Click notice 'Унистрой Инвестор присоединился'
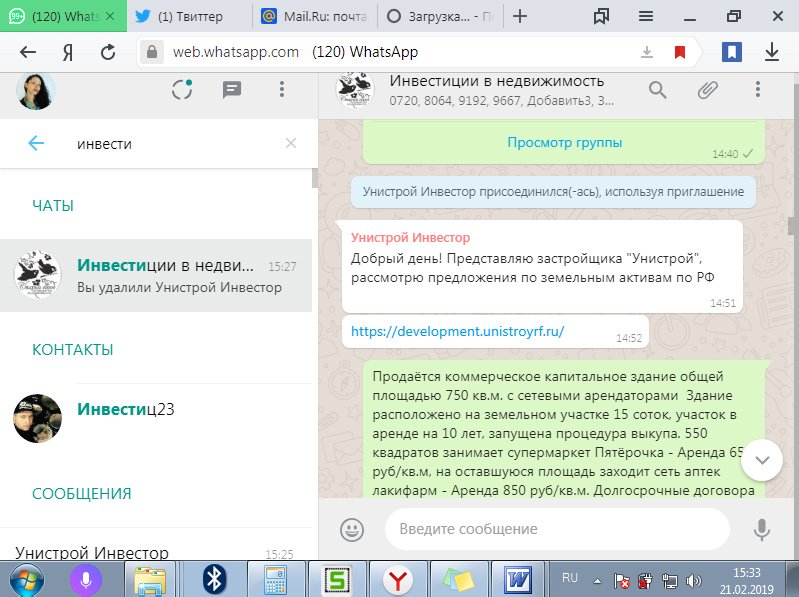799x597 pixels. [553, 192]
